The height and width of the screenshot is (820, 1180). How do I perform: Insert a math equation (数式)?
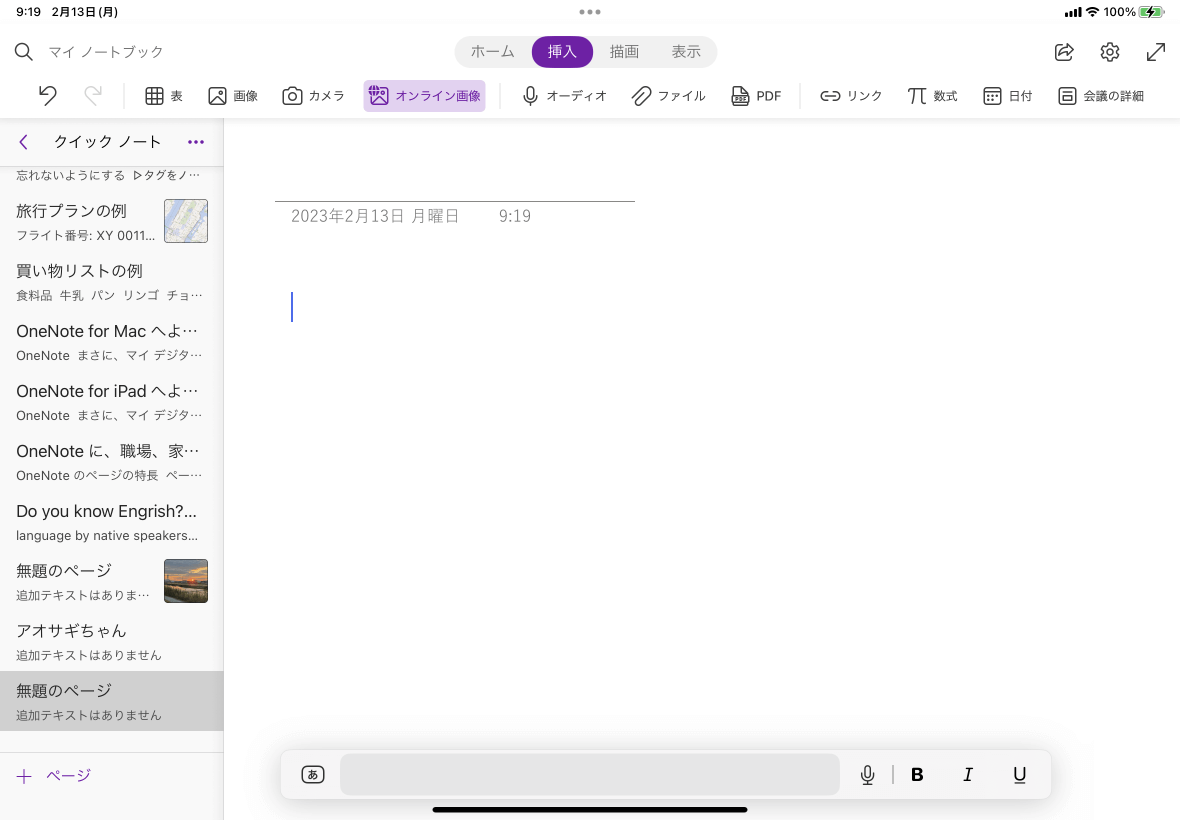click(932, 96)
